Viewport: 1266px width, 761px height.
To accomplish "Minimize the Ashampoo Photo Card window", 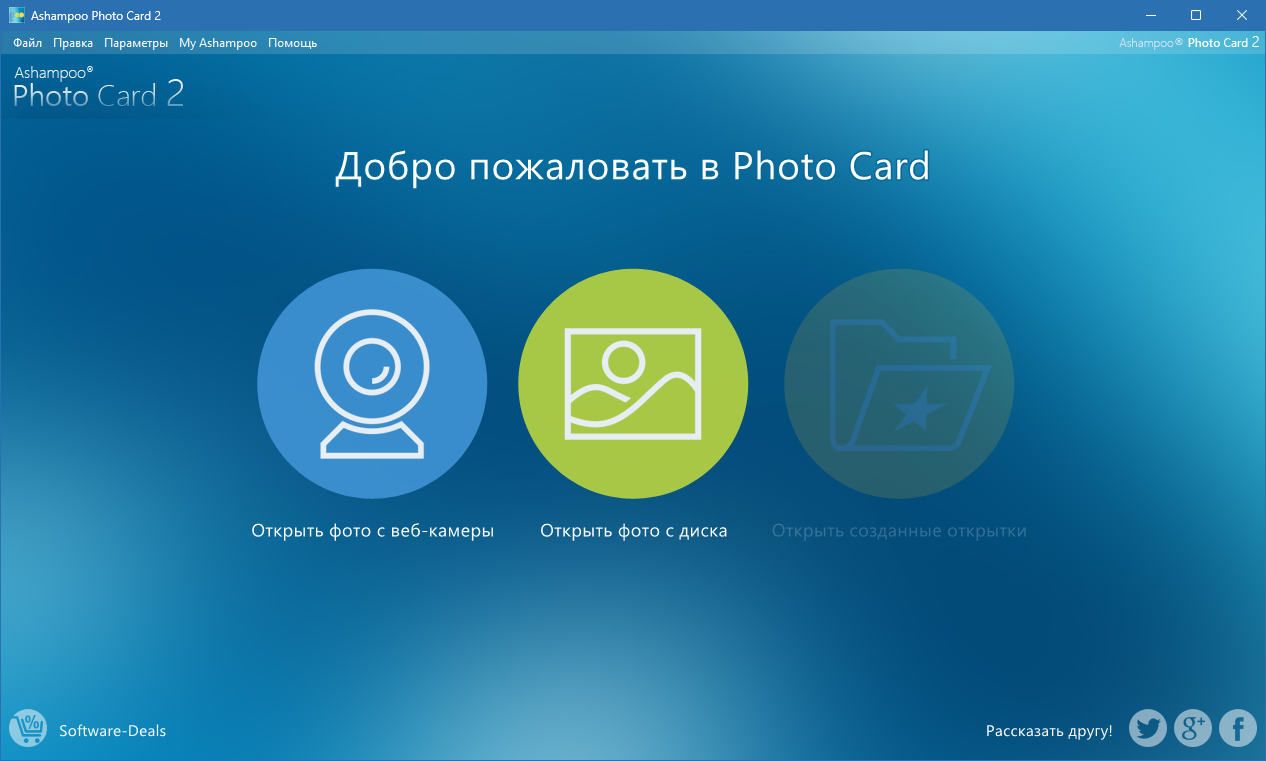I will pyautogui.click(x=1151, y=15).
